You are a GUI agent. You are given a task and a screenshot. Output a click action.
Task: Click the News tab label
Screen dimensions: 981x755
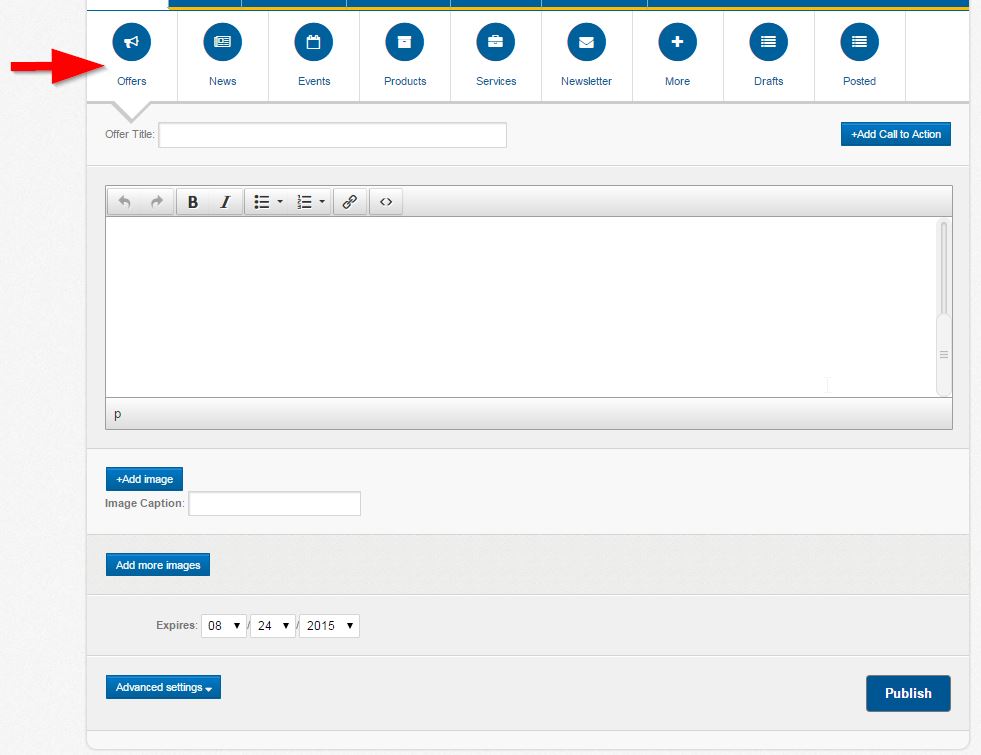(x=223, y=81)
